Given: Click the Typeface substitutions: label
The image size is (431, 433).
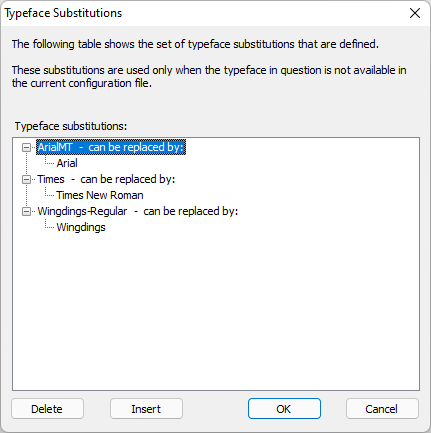Looking at the screenshot, I should click(71, 126).
